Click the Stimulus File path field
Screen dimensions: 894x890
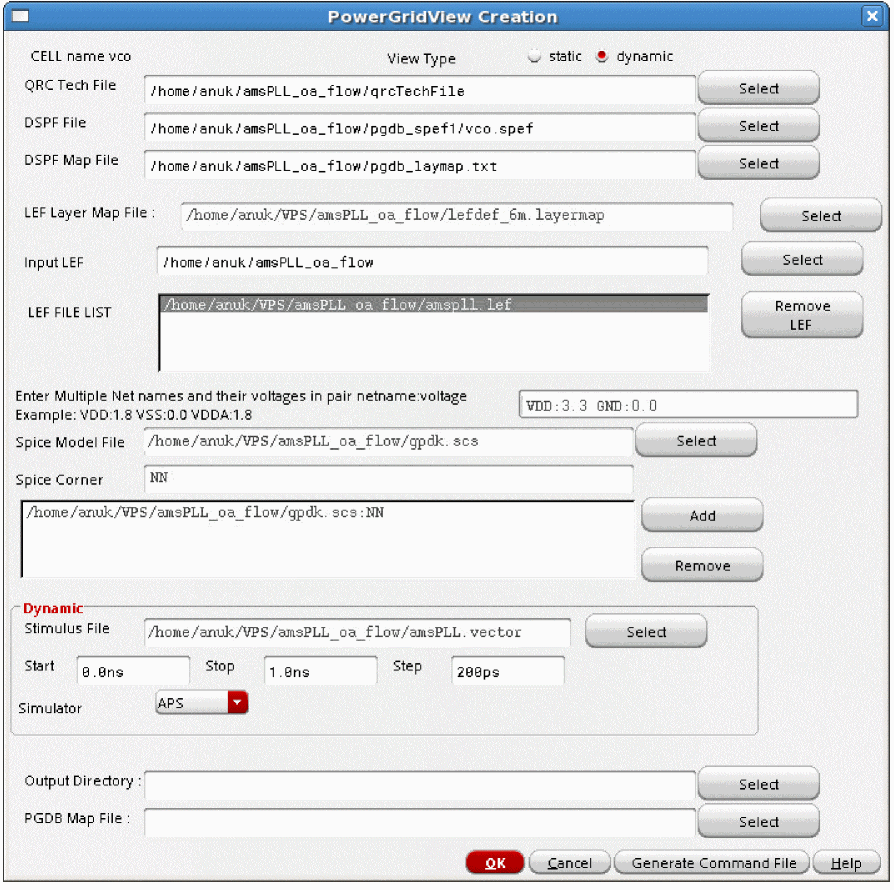357,632
